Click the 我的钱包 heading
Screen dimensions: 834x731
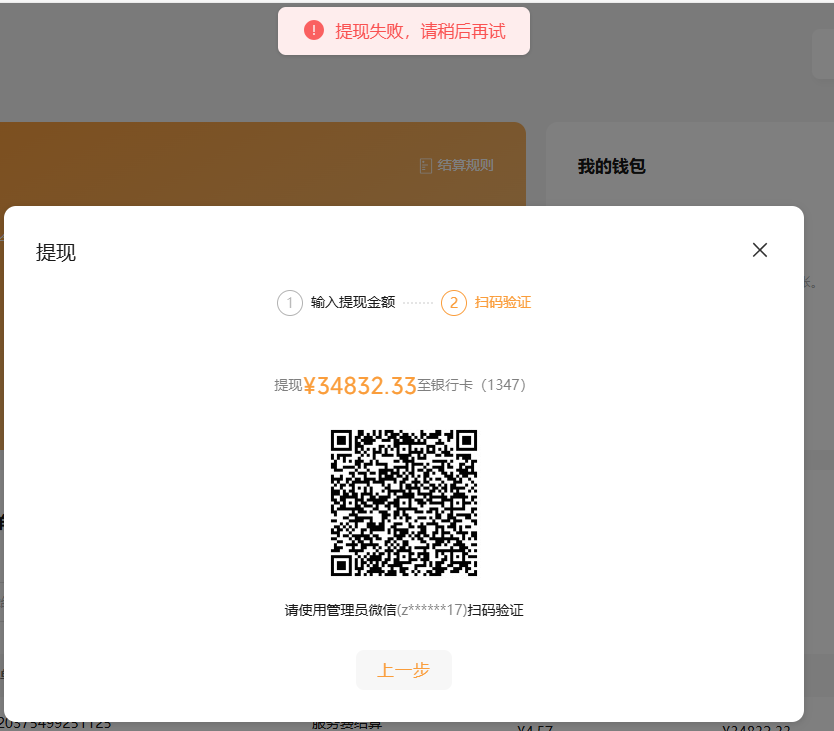[612, 166]
